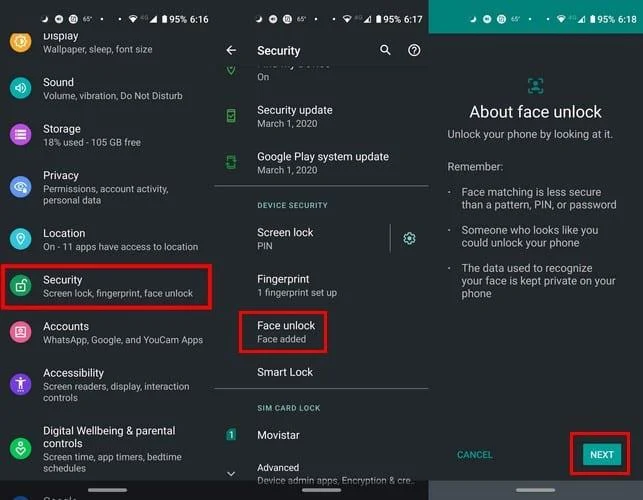Tap Security screen's bottom navigation pill
Screen dimensions: 643x500
tap(322, 490)
